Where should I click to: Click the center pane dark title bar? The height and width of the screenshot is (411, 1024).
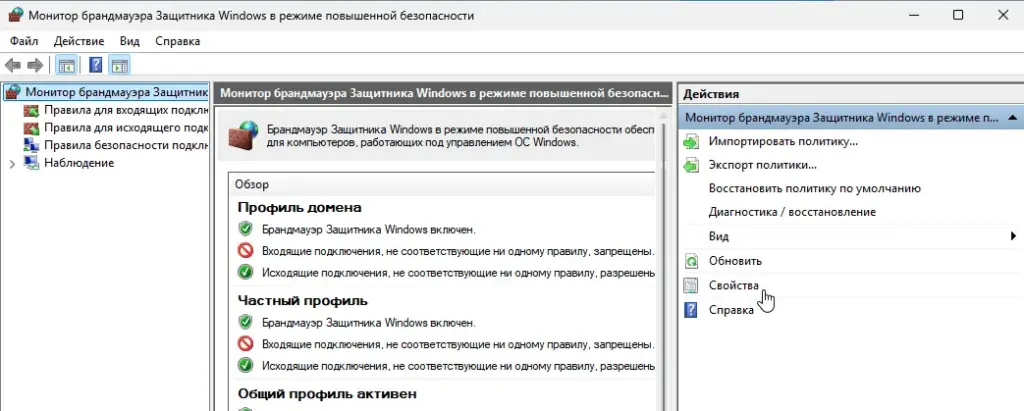443,93
